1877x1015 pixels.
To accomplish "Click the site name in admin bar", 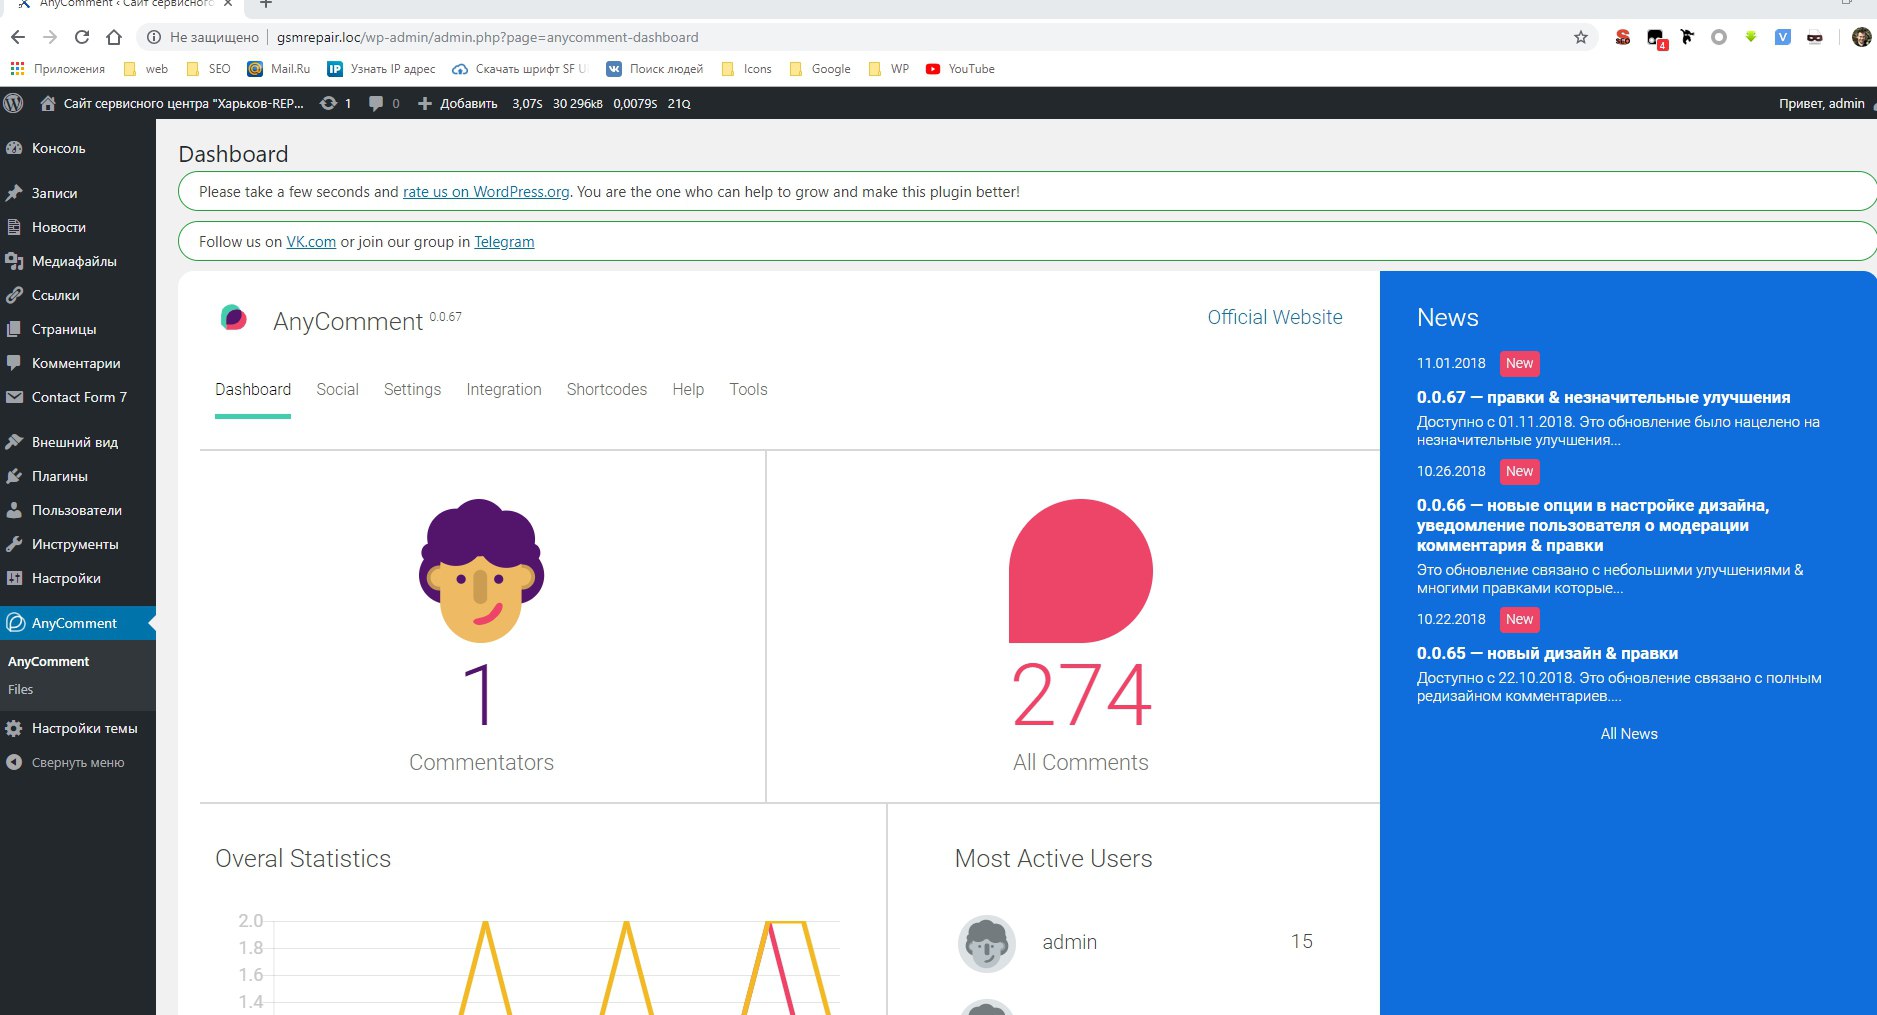I will (x=171, y=103).
